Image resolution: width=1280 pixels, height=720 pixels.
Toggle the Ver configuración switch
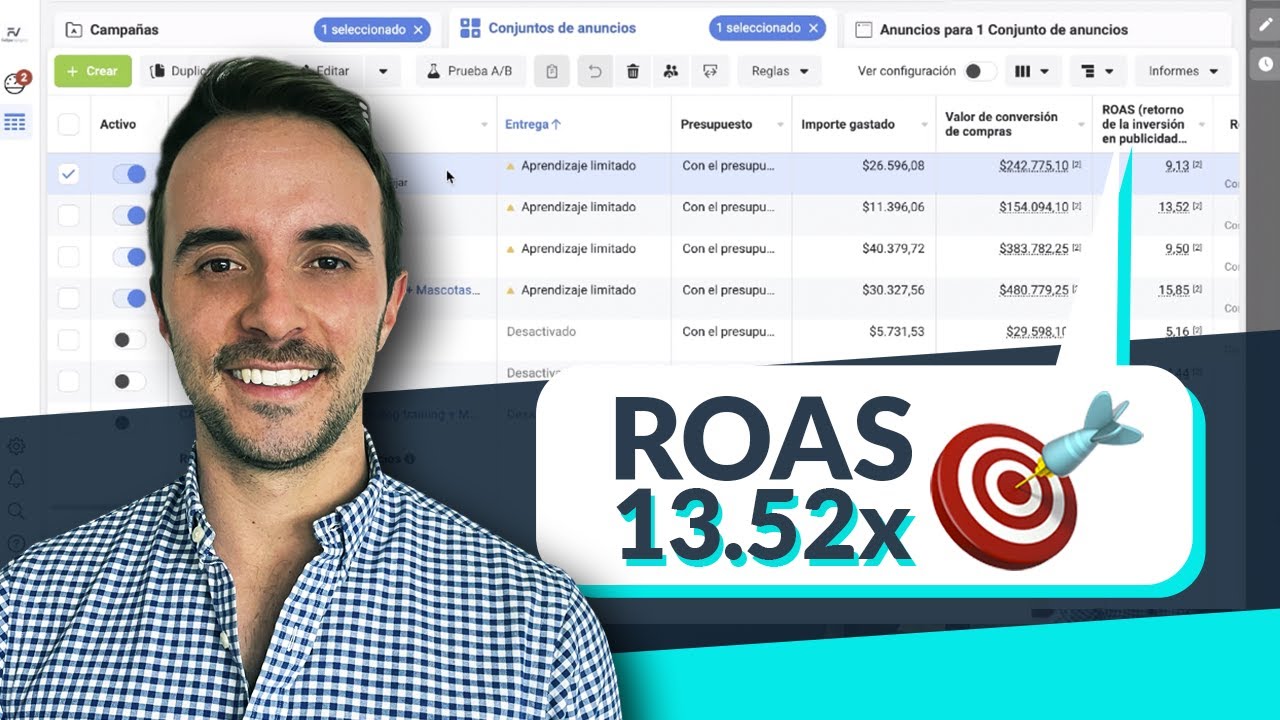(x=980, y=71)
